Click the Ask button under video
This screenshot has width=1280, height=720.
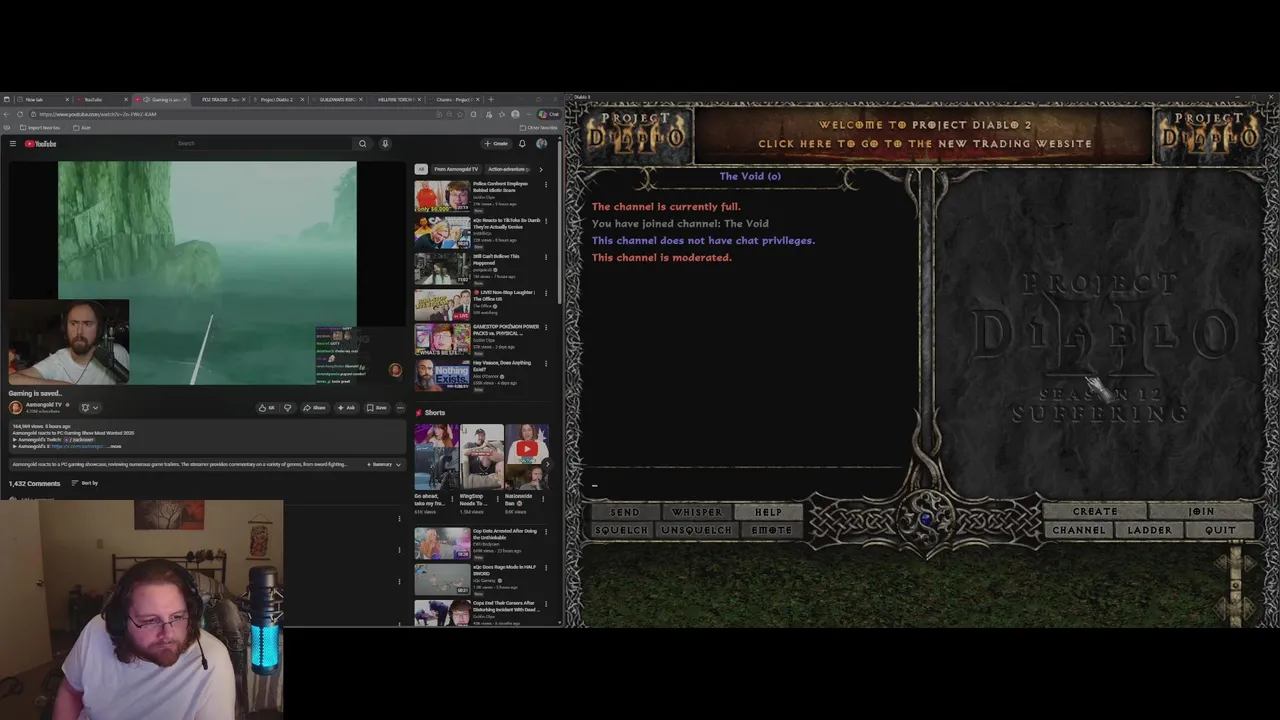tap(346, 408)
